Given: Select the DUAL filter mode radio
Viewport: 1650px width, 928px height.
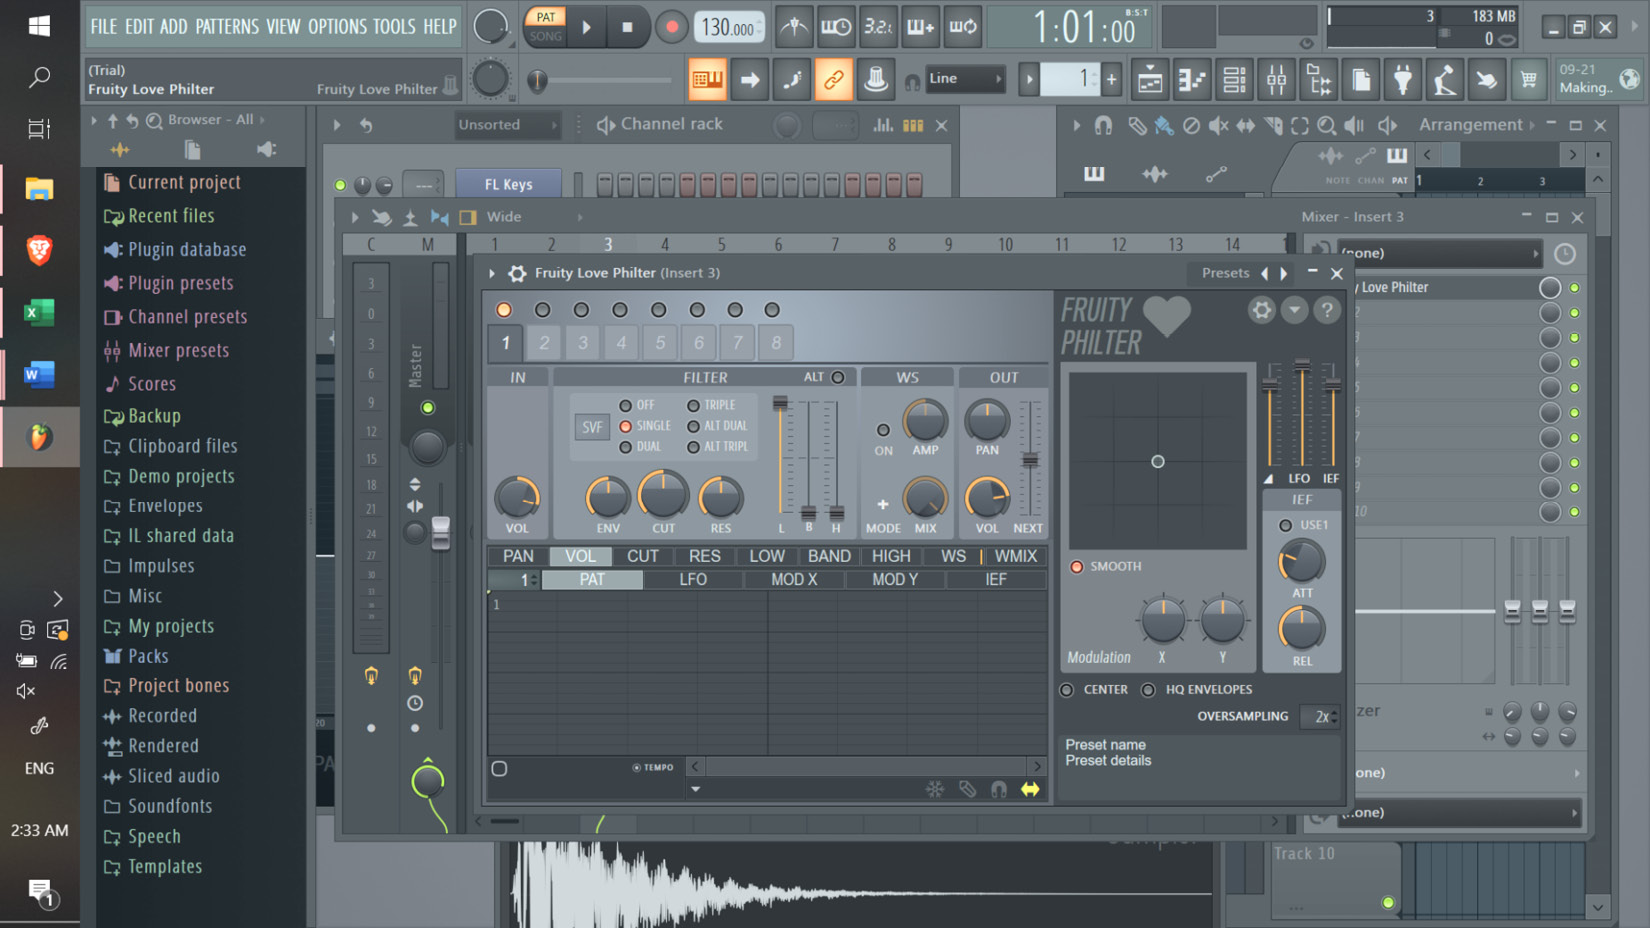Looking at the screenshot, I should [625, 447].
